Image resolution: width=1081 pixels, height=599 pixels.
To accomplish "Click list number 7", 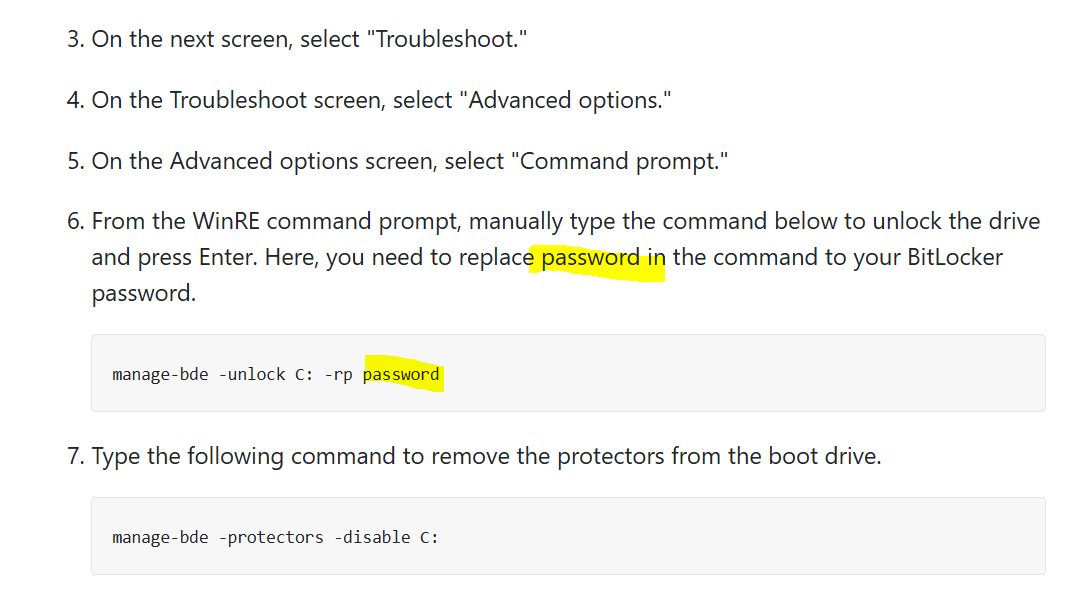I will (75, 456).
